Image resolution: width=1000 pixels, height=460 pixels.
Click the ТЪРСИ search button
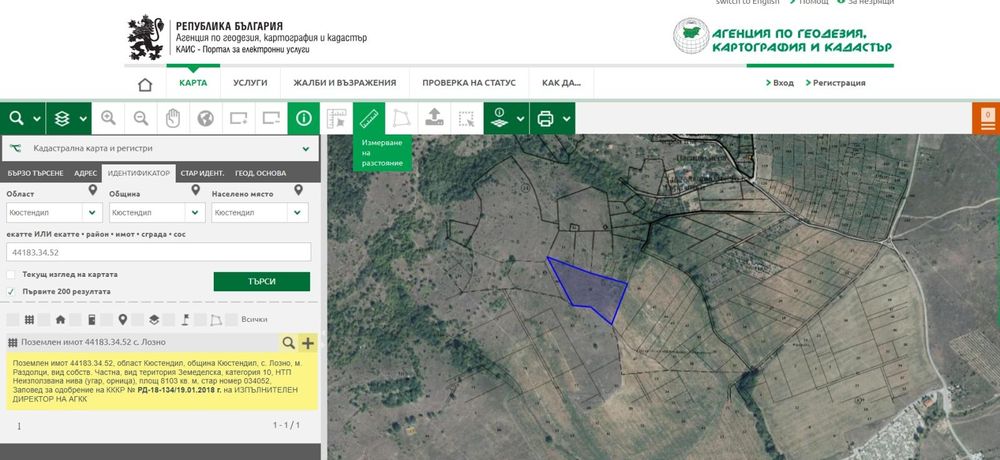pyautogui.click(x=261, y=281)
